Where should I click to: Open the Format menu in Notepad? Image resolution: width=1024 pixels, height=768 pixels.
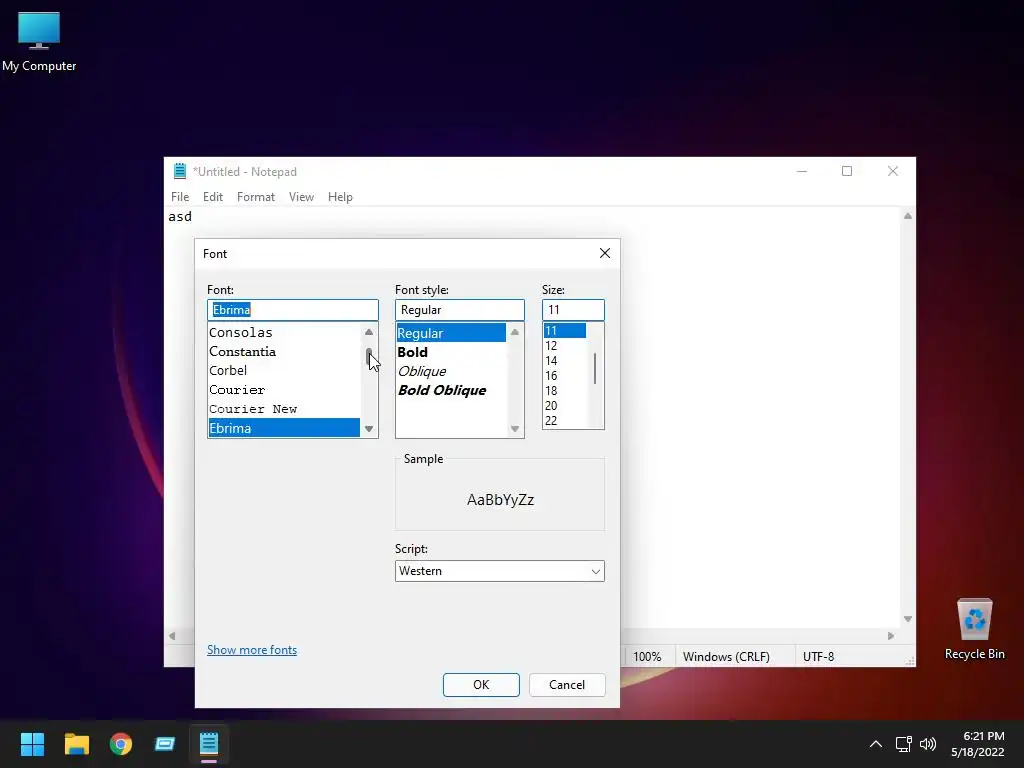pos(255,197)
